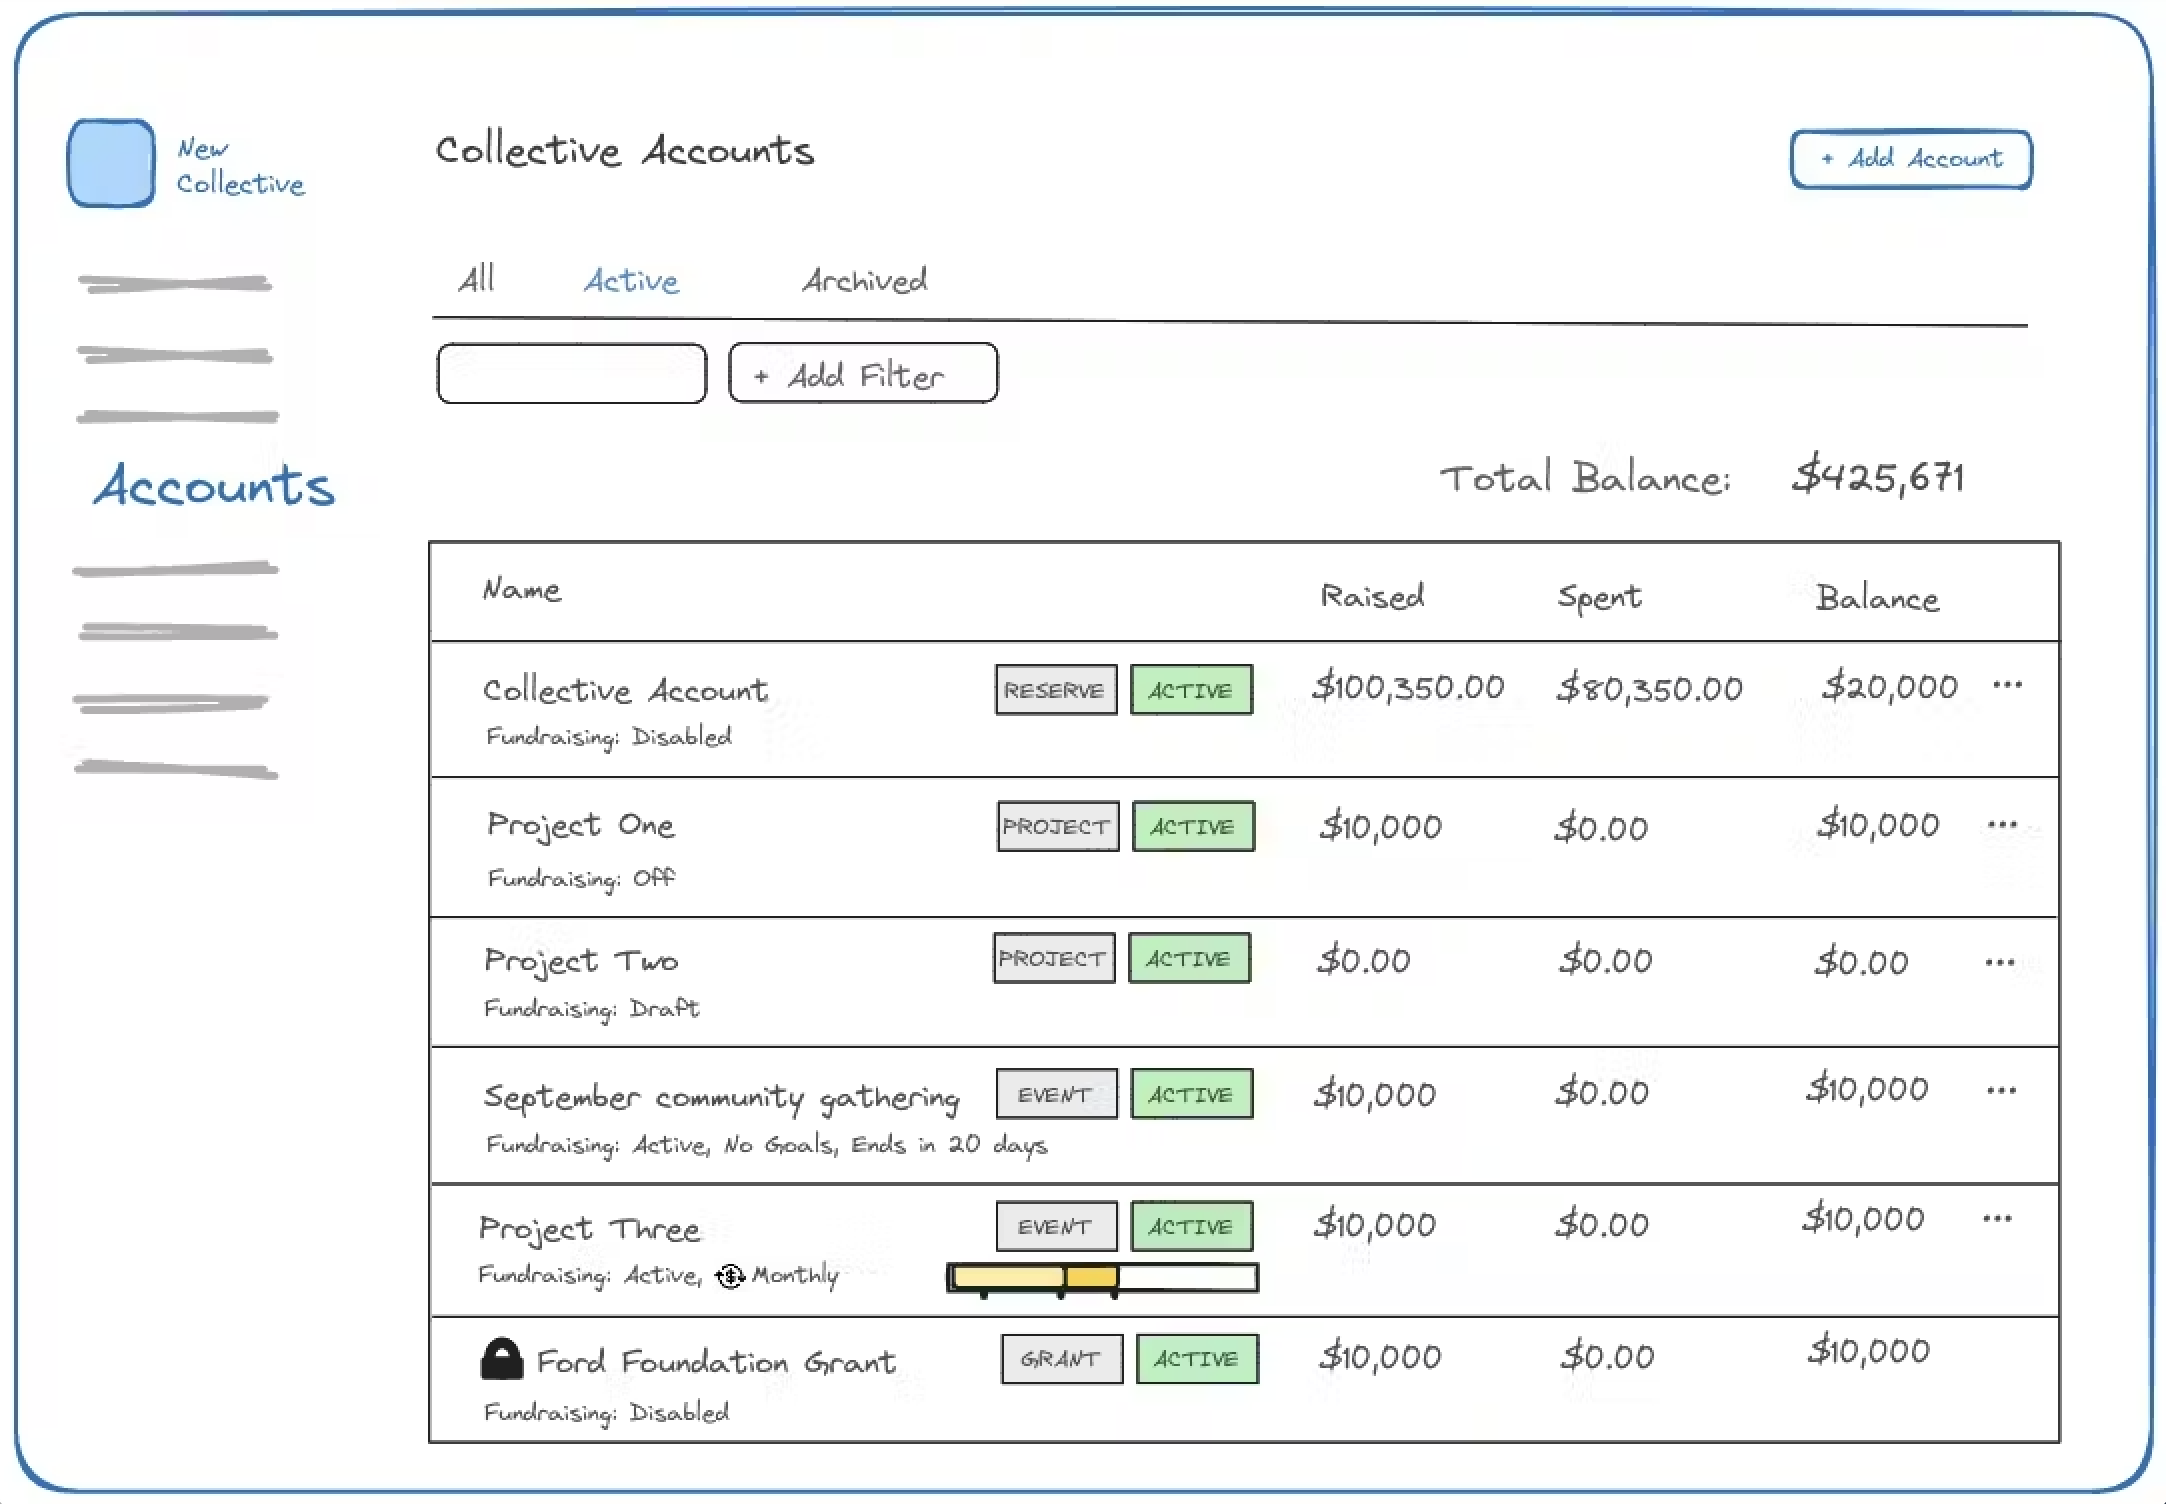Click the GRANT tag on Ford Foundation Grant
This screenshot has height=1504, width=2166.
pos(1061,1359)
